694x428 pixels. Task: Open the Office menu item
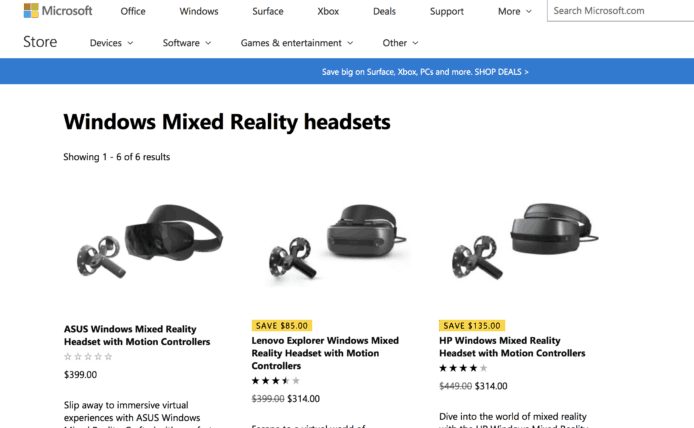click(x=133, y=12)
